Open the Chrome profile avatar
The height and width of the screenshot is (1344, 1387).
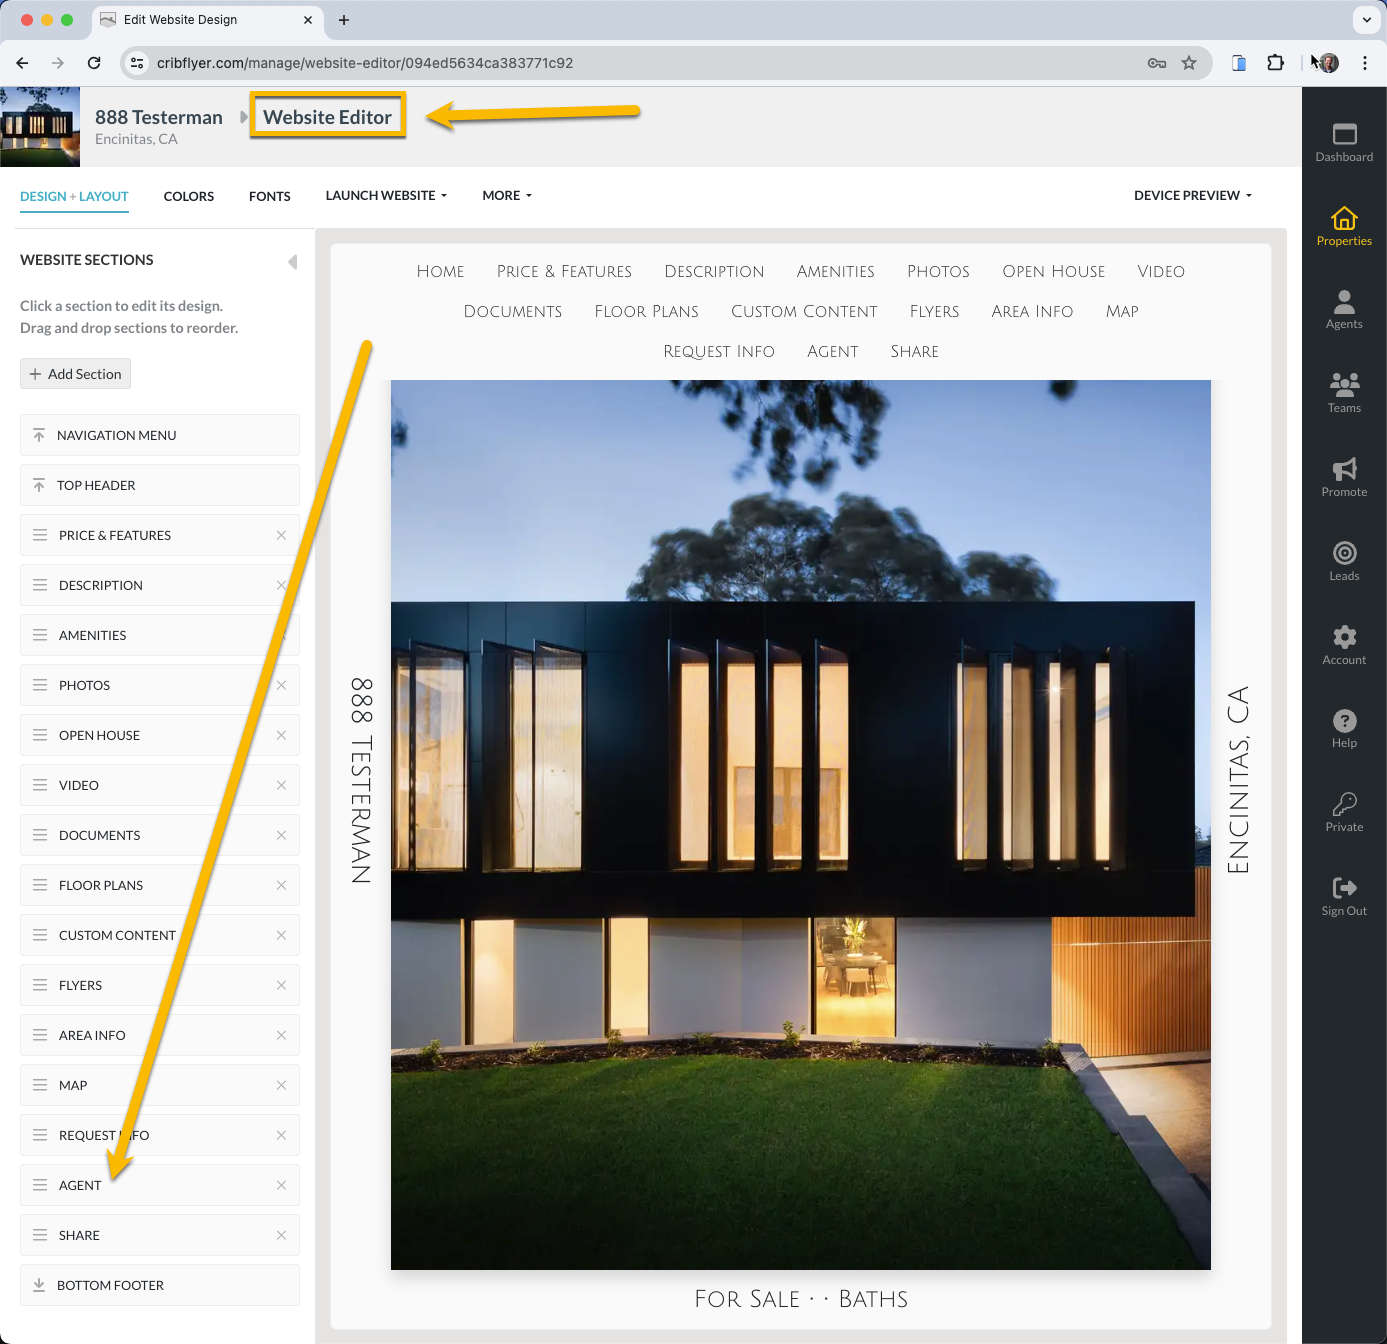(1328, 63)
